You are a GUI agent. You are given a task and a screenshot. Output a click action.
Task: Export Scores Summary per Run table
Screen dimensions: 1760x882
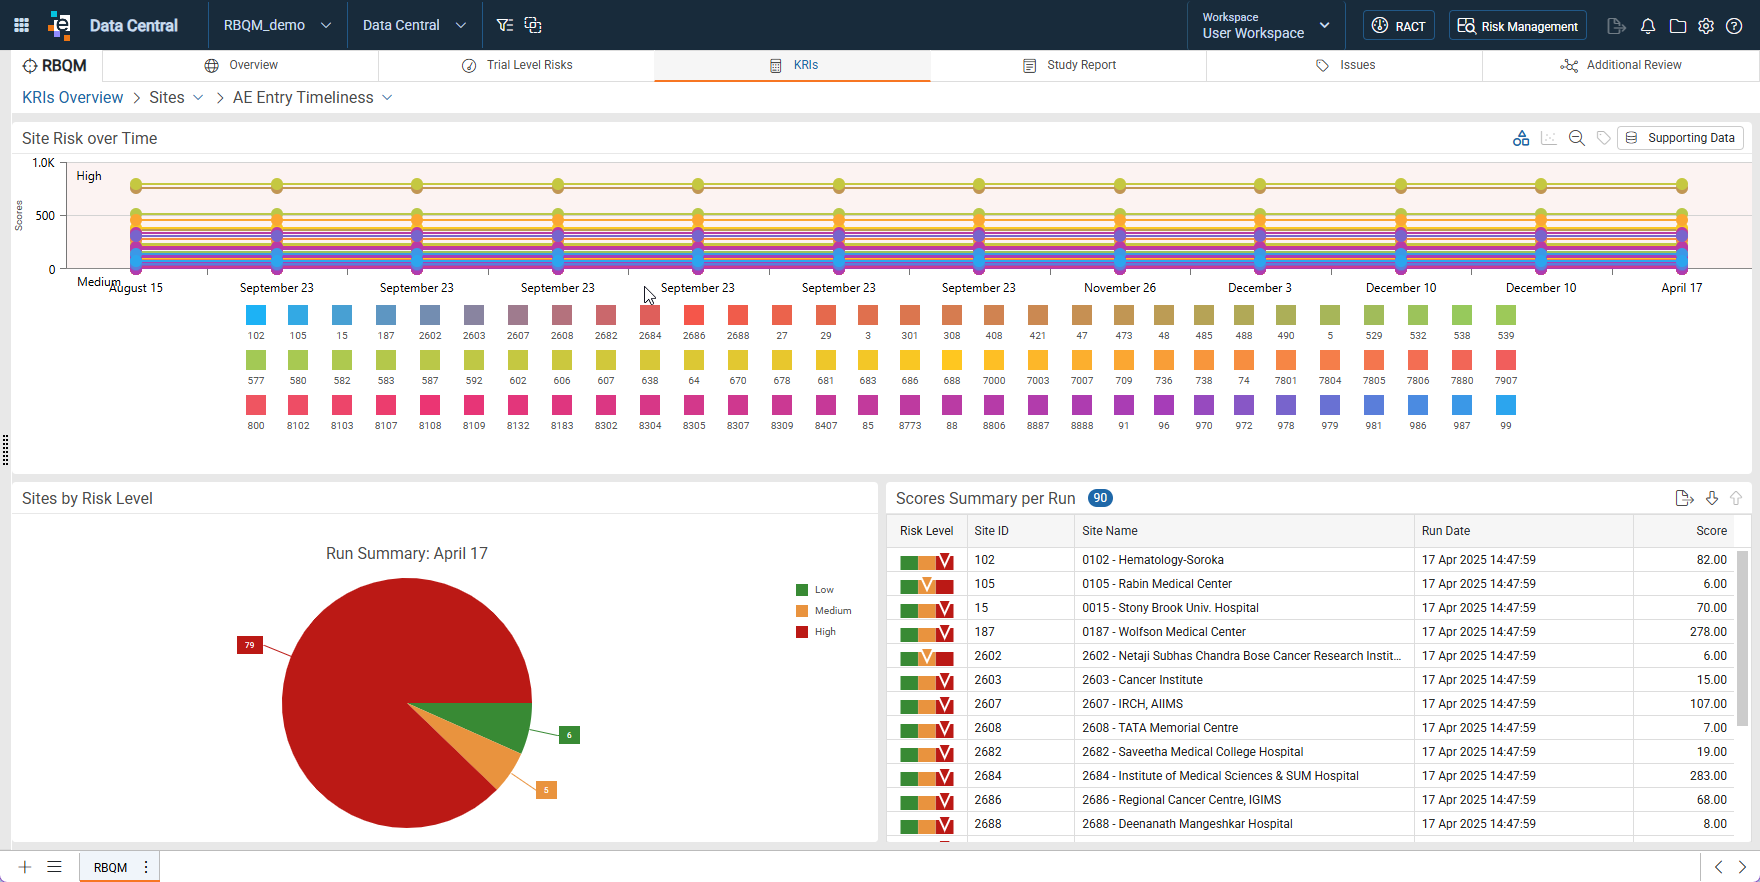pyautogui.click(x=1684, y=498)
